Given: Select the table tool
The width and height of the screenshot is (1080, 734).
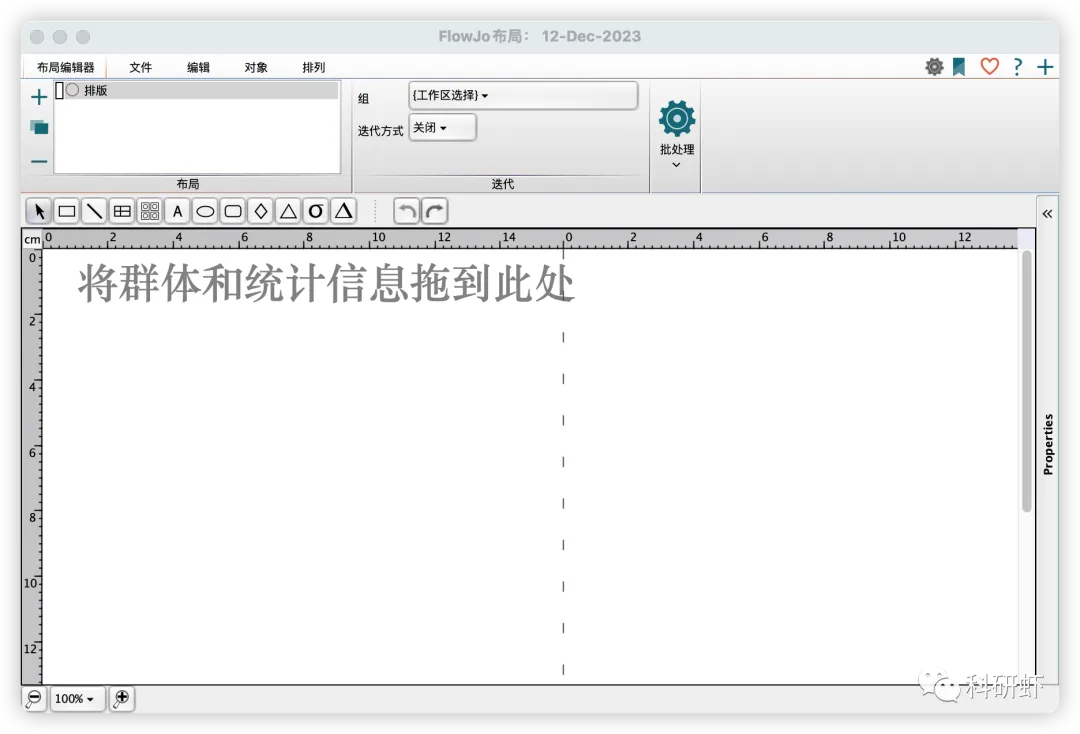Looking at the screenshot, I should (122, 211).
